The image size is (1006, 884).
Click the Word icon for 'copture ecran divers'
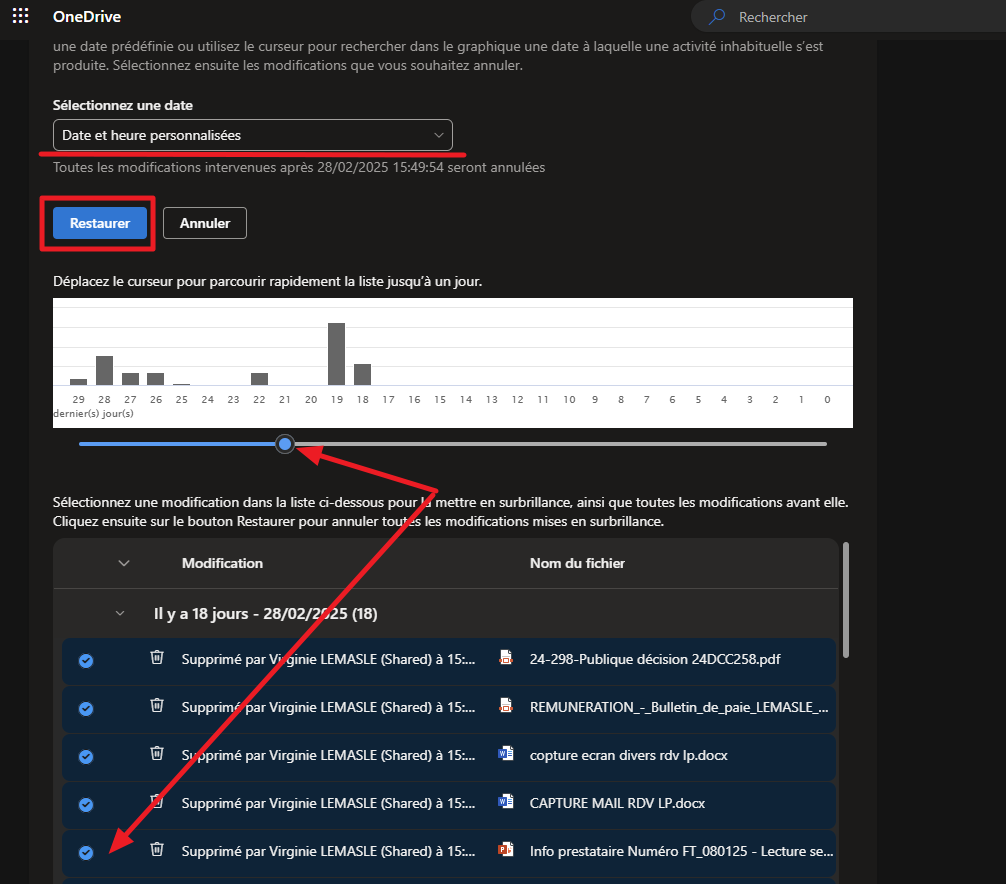(506, 753)
